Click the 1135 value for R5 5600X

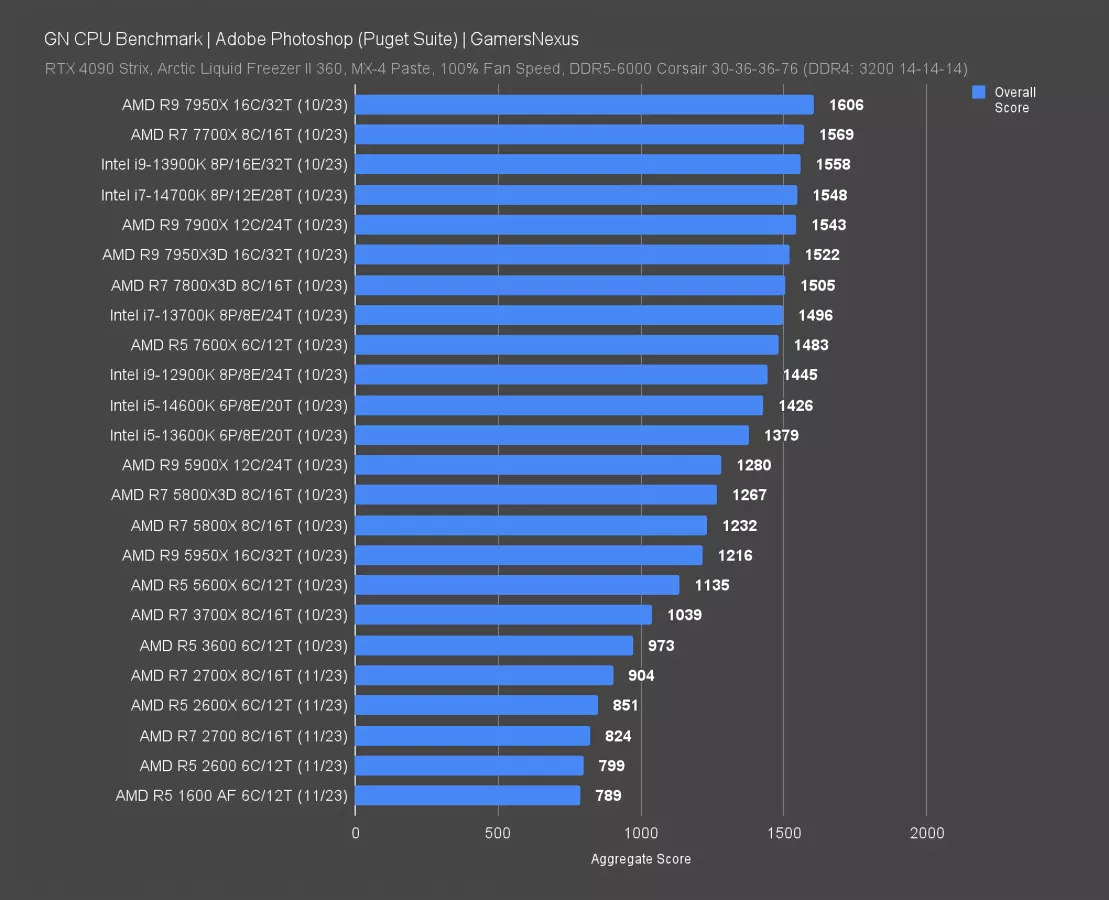[712, 585]
